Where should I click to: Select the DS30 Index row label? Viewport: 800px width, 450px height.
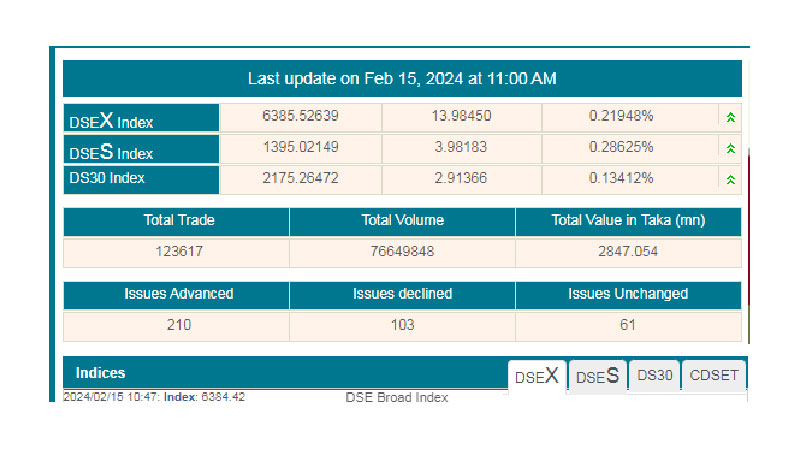(140, 179)
